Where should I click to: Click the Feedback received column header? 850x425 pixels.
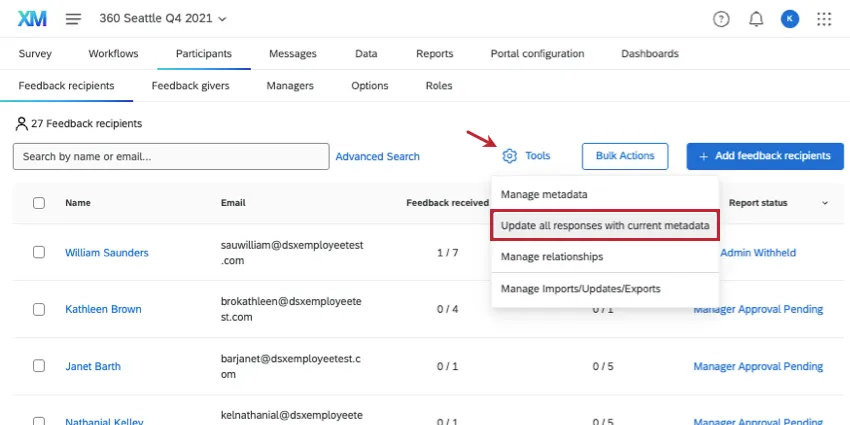click(447, 203)
